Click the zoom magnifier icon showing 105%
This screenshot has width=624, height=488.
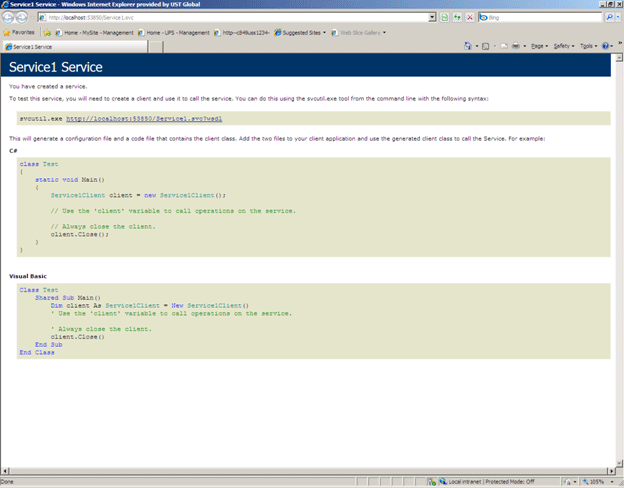(585, 482)
